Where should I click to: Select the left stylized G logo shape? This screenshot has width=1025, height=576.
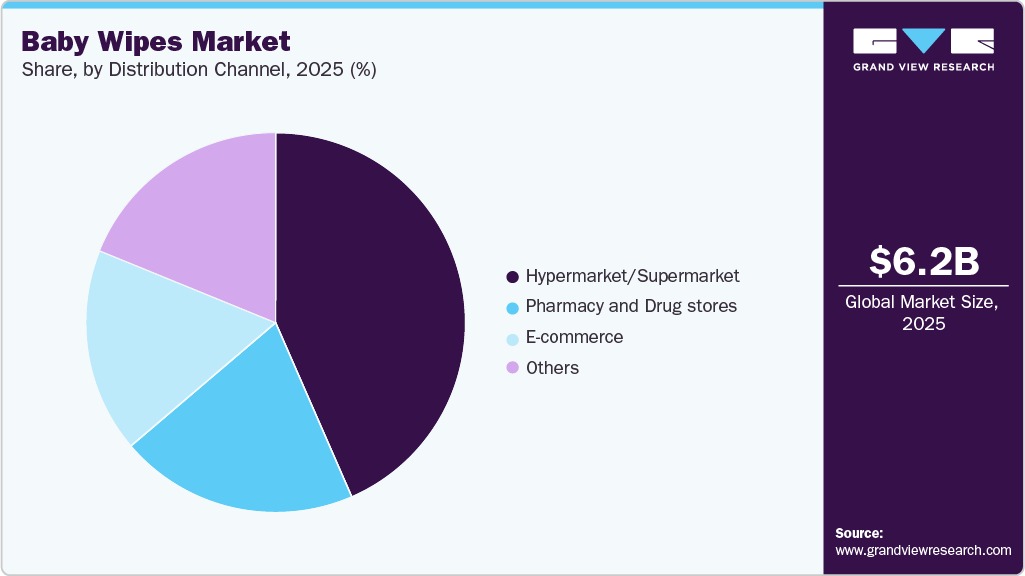click(x=873, y=42)
